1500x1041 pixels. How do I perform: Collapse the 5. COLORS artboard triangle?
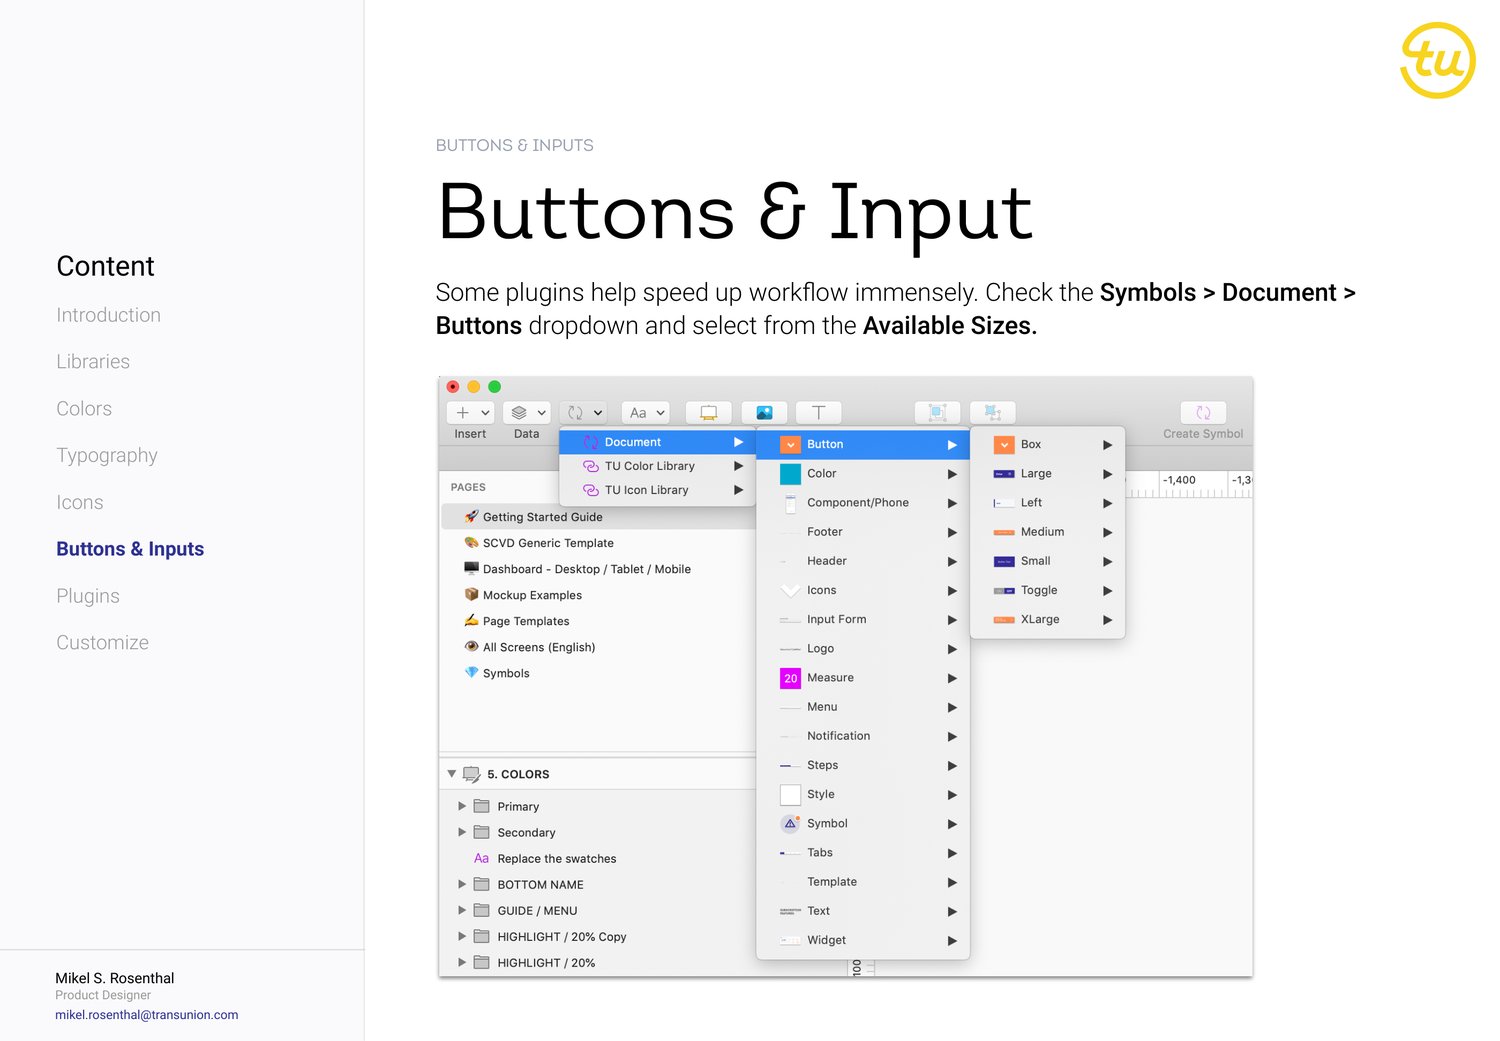pyautogui.click(x=452, y=774)
